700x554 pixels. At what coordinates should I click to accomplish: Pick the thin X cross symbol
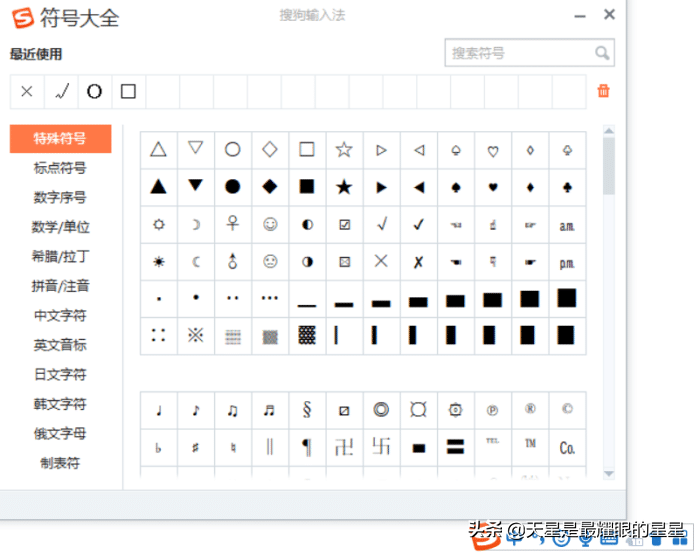(381, 261)
